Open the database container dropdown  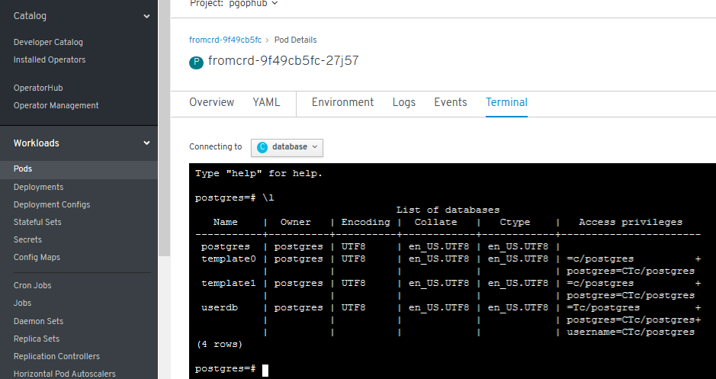click(287, 147)
